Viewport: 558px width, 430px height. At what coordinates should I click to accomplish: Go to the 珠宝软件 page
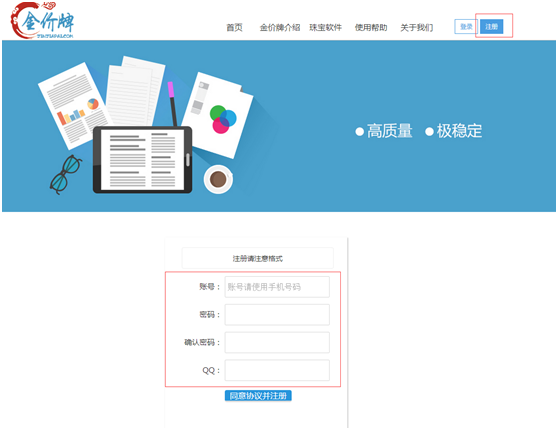[x=325, y=27]
